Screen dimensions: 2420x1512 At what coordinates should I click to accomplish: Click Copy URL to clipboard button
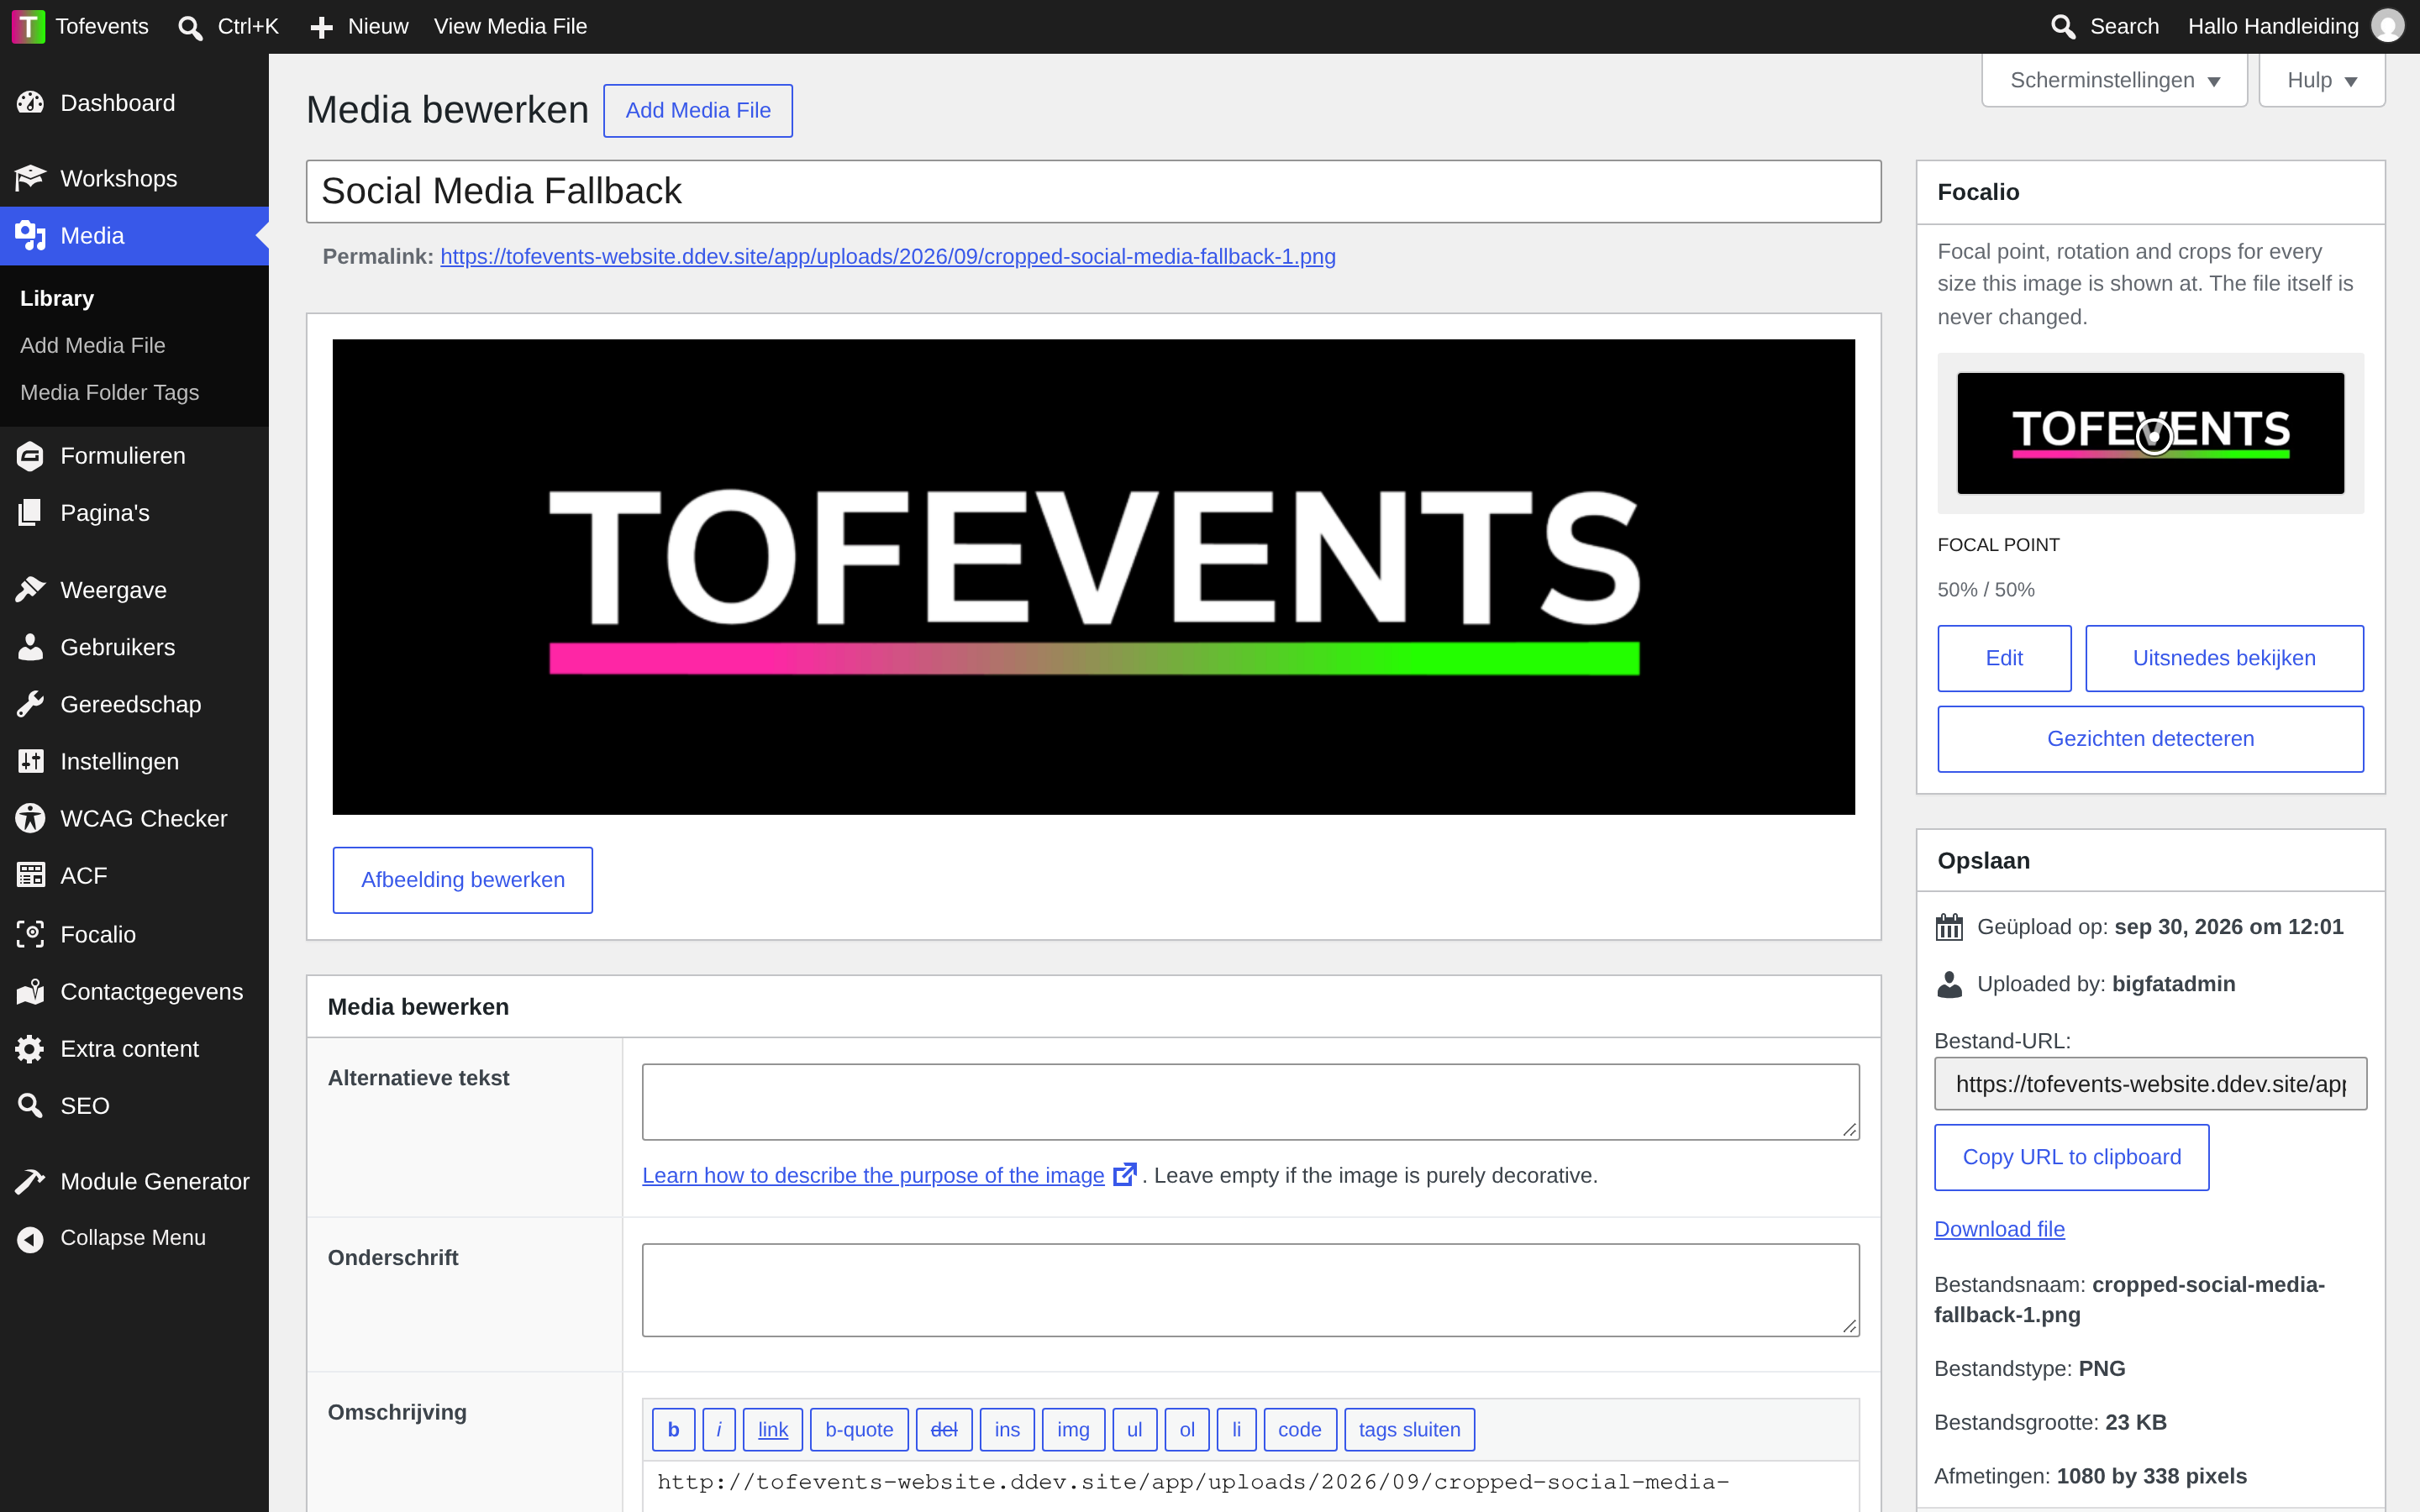(x=2071, y=1157)
